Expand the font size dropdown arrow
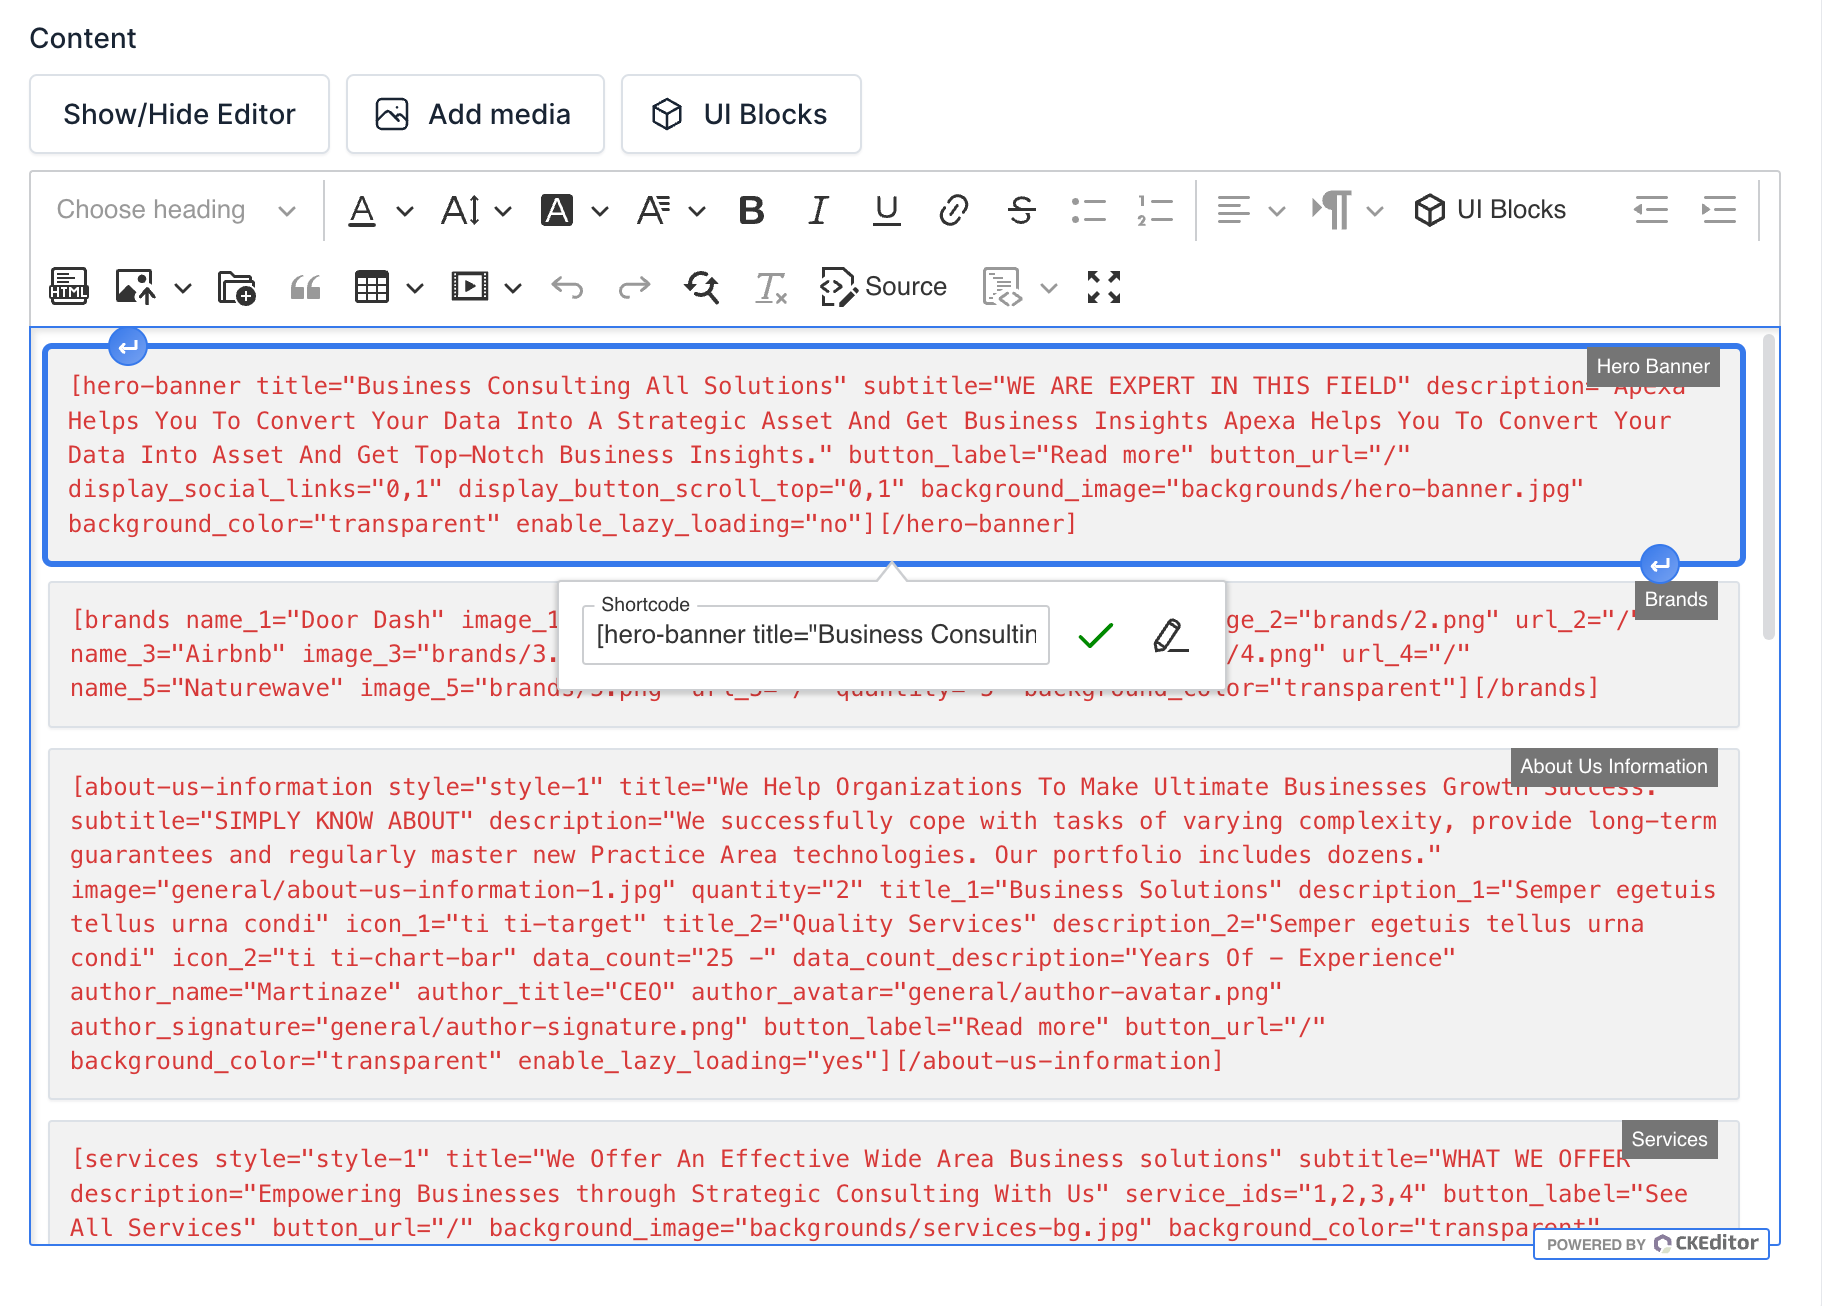 pos(503,211)
